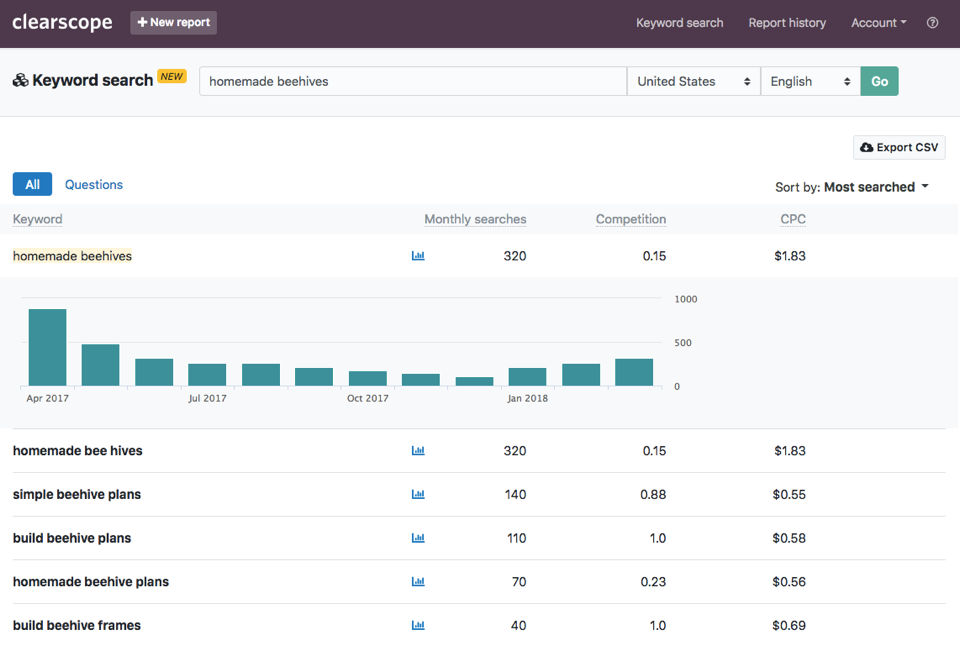
Task: Show chart for homemade bee hives row
Action: point(418,451)
